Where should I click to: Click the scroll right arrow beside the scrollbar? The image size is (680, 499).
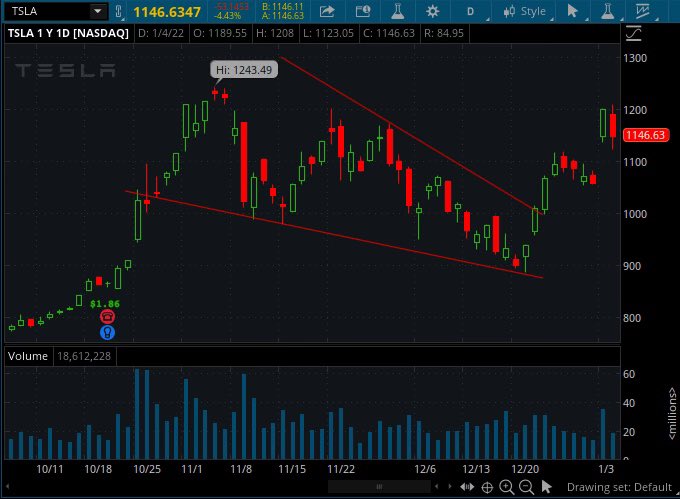(450, 486)
